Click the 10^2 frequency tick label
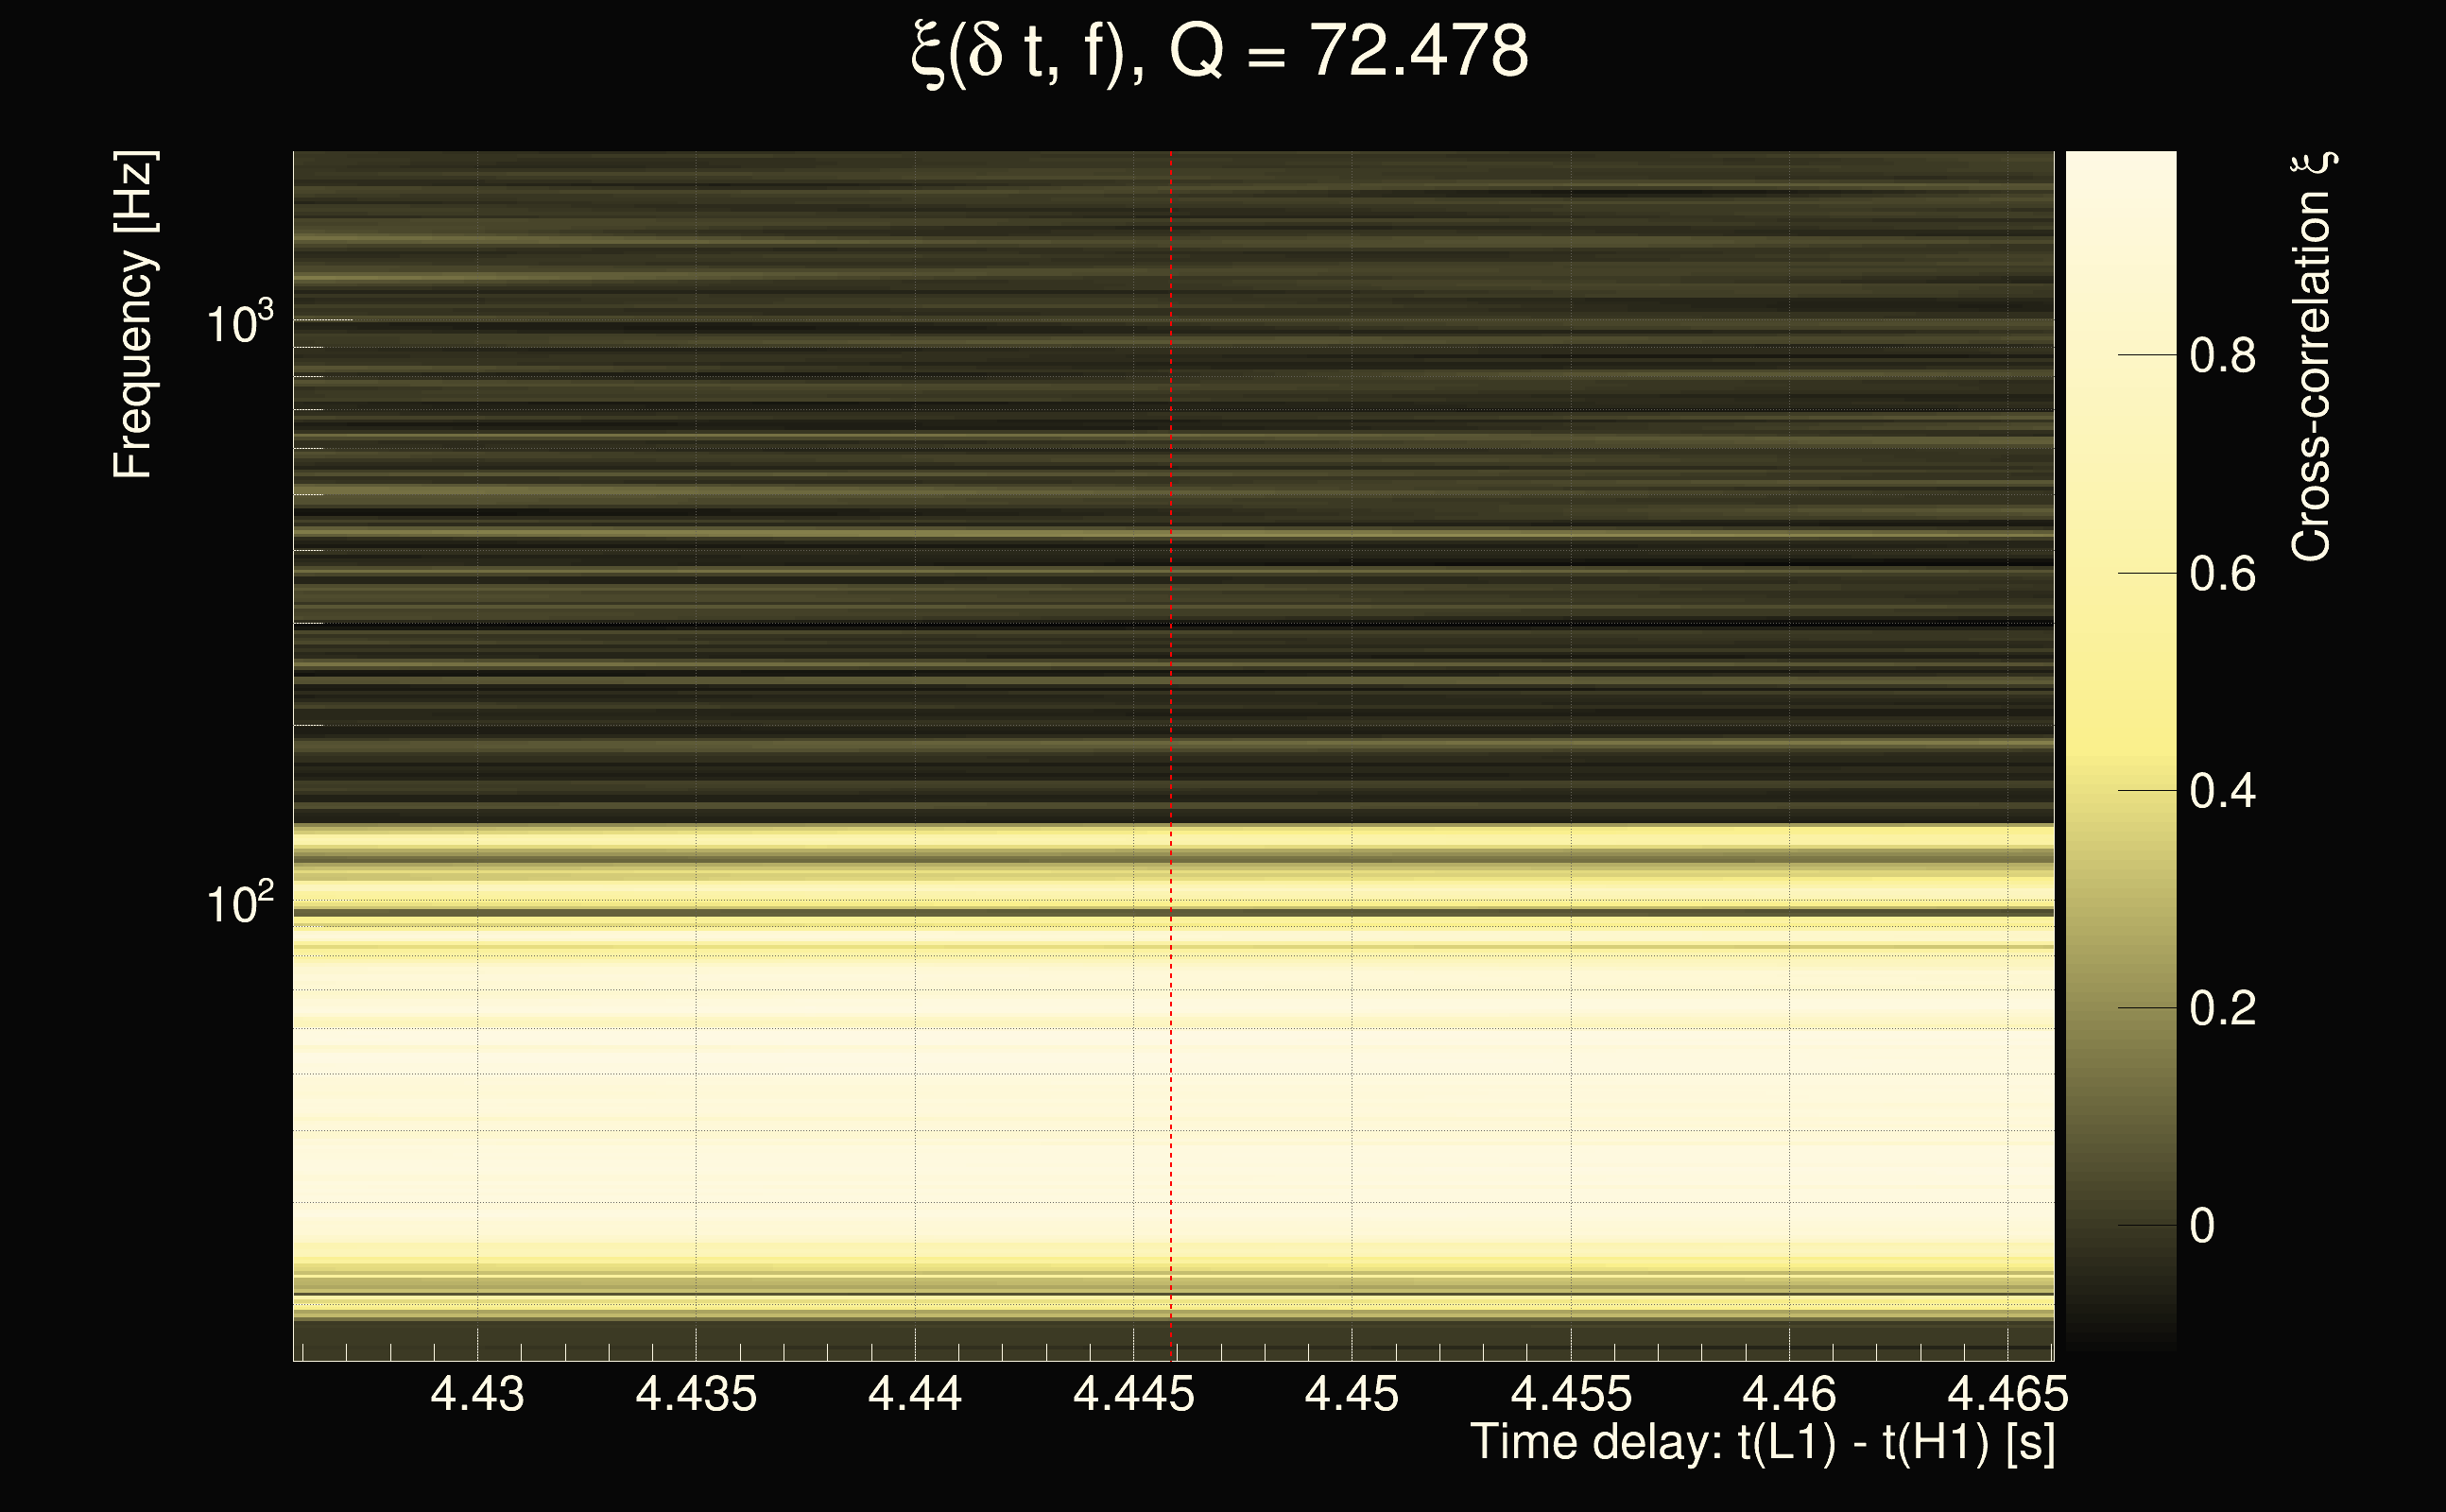Image resolution: width=2446 pixels, height=1512 pixels. pyautogui.click(x=240, y=904)
